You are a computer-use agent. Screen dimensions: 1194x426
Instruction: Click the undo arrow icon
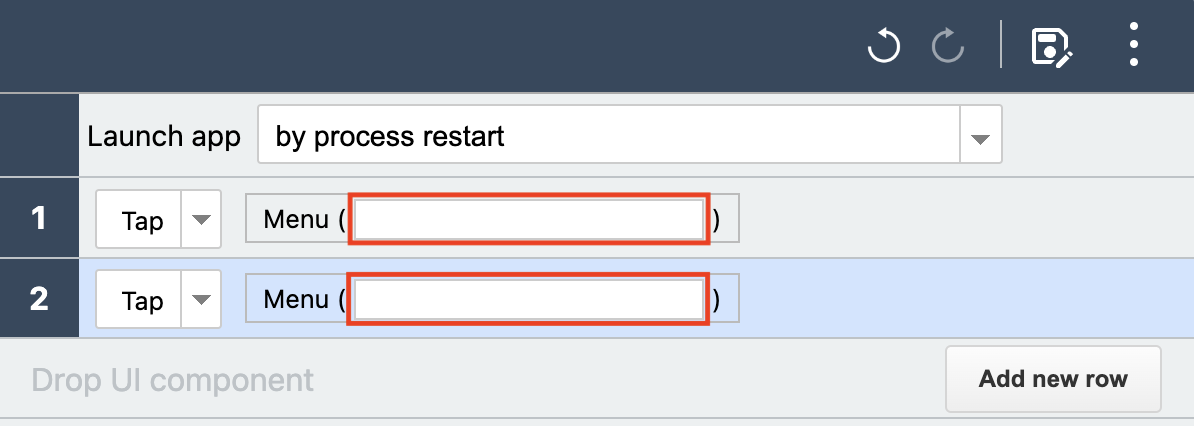point(883,47)
